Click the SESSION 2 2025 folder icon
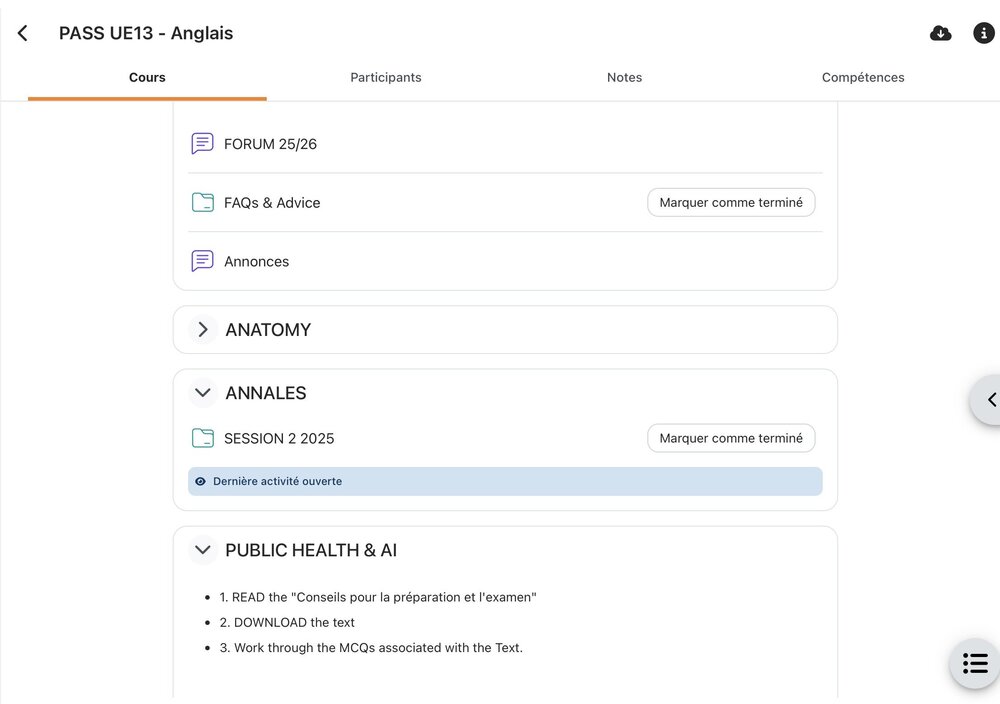Screen dimensions: 1000x704 [x=202, y=438]
